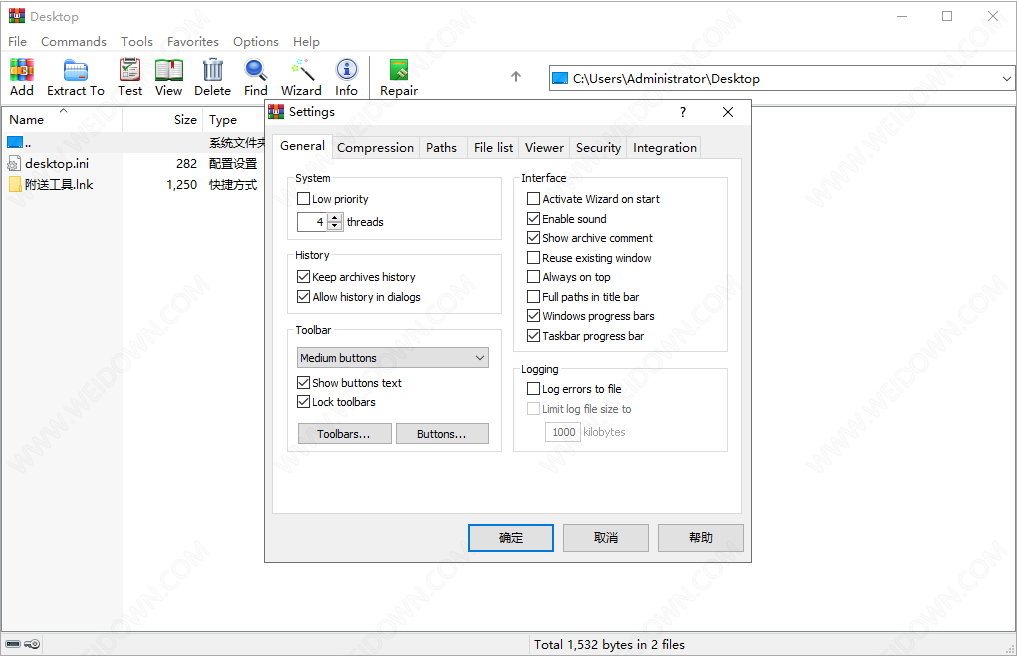Click the View file toolbar icon
The width and height of the screenshot is (1017, 656).
click(x=169, y=70)
